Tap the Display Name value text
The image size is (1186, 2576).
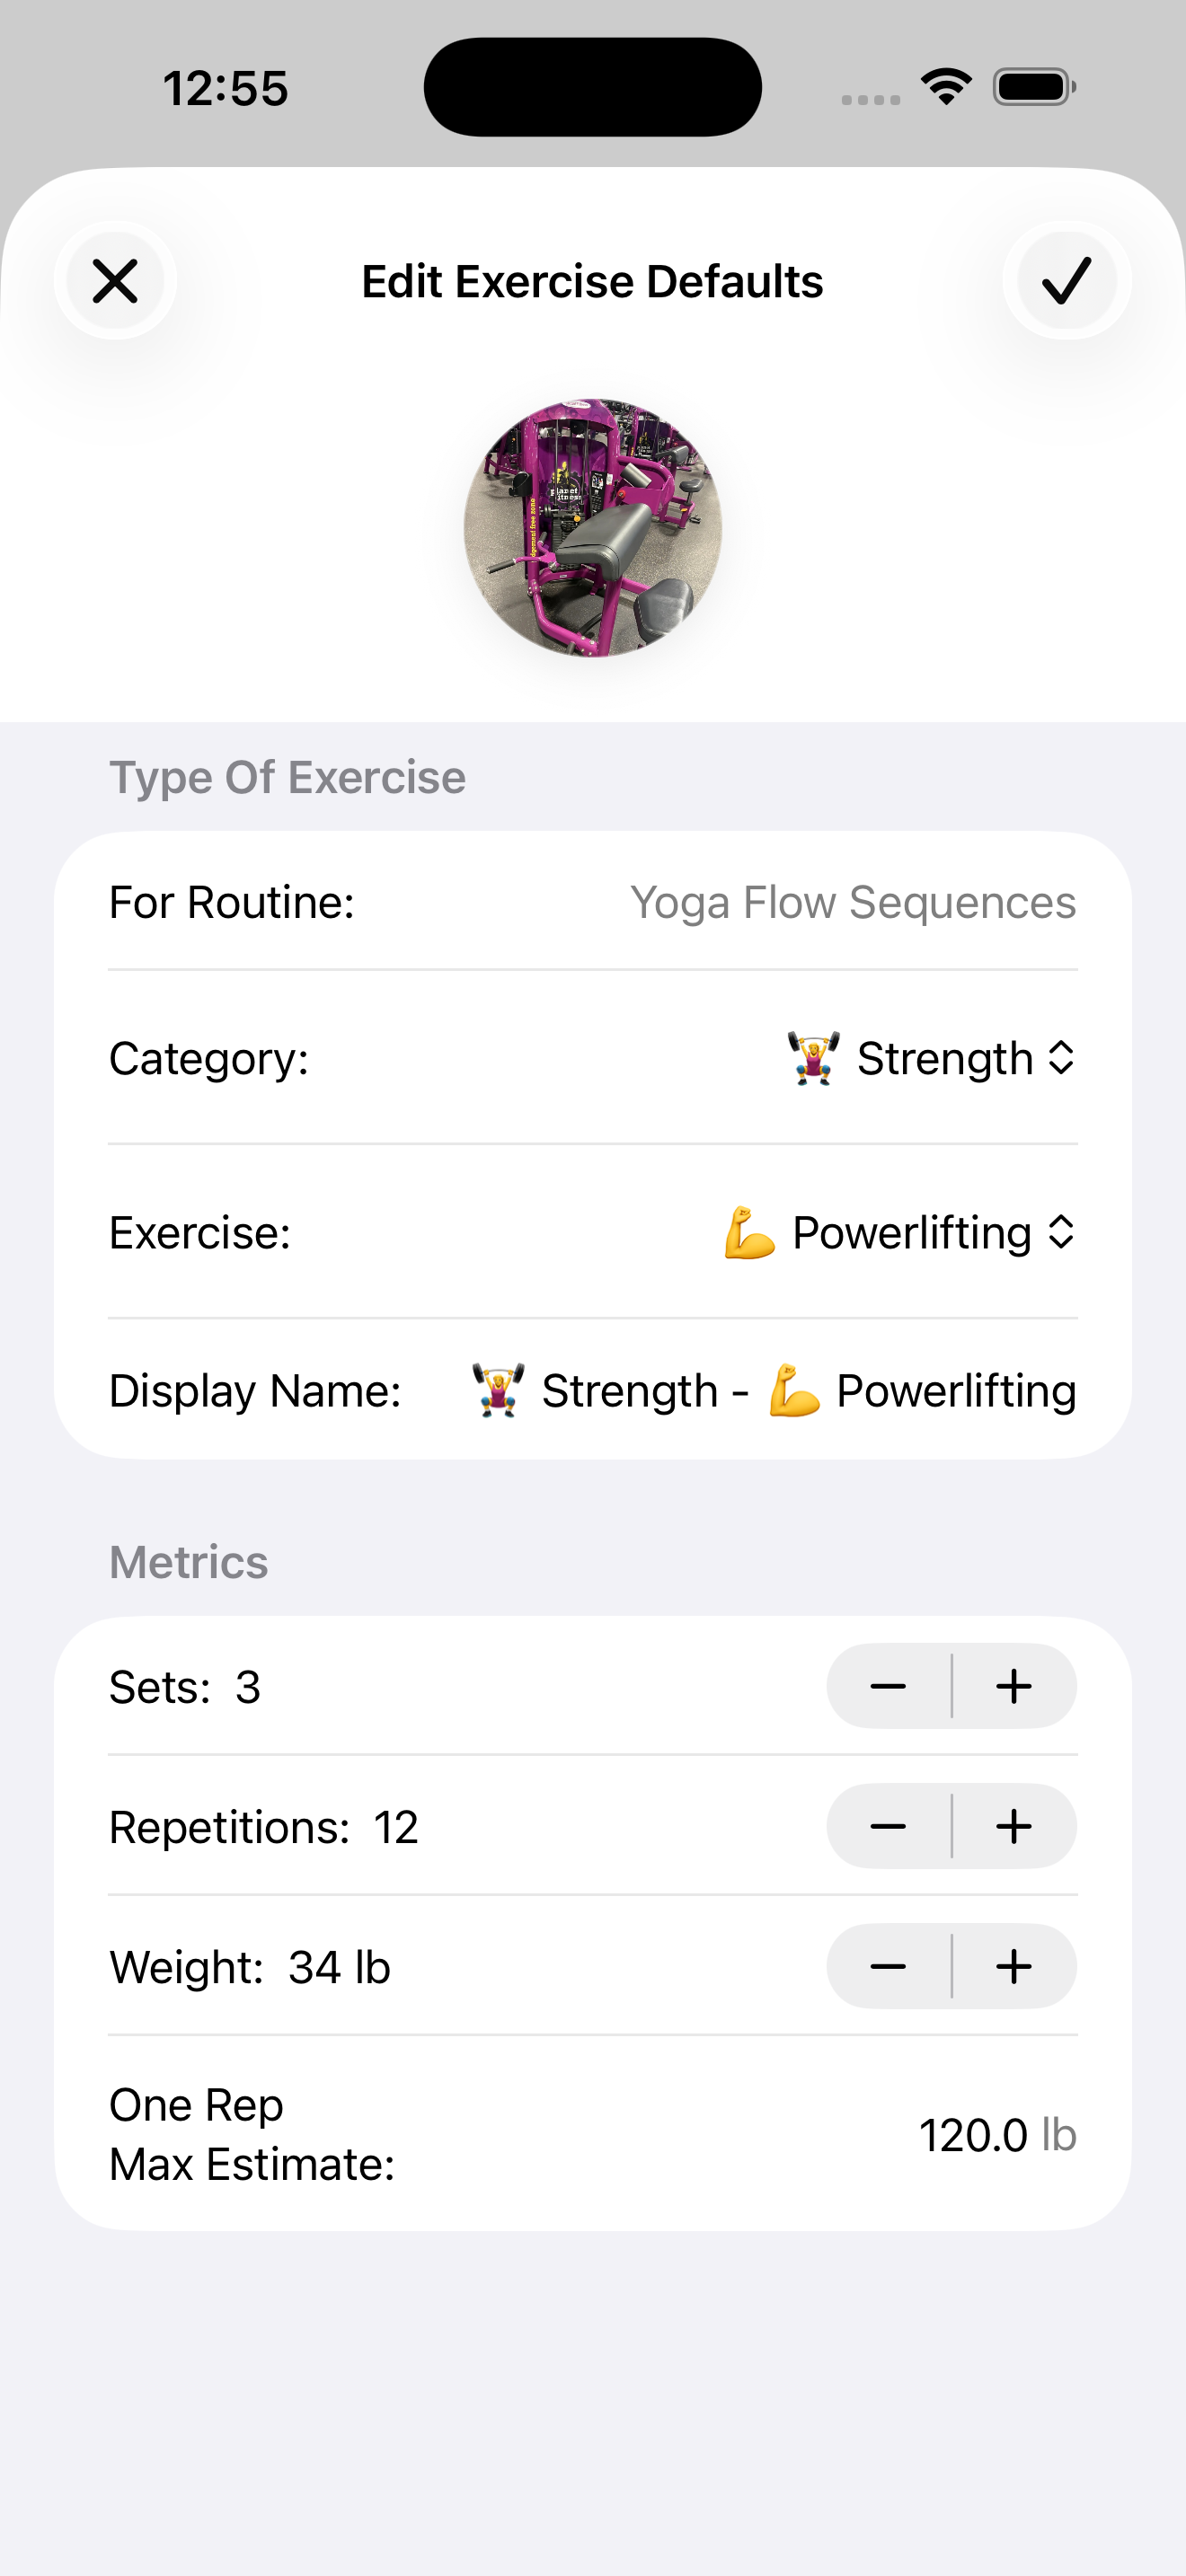coord(773,1391)
